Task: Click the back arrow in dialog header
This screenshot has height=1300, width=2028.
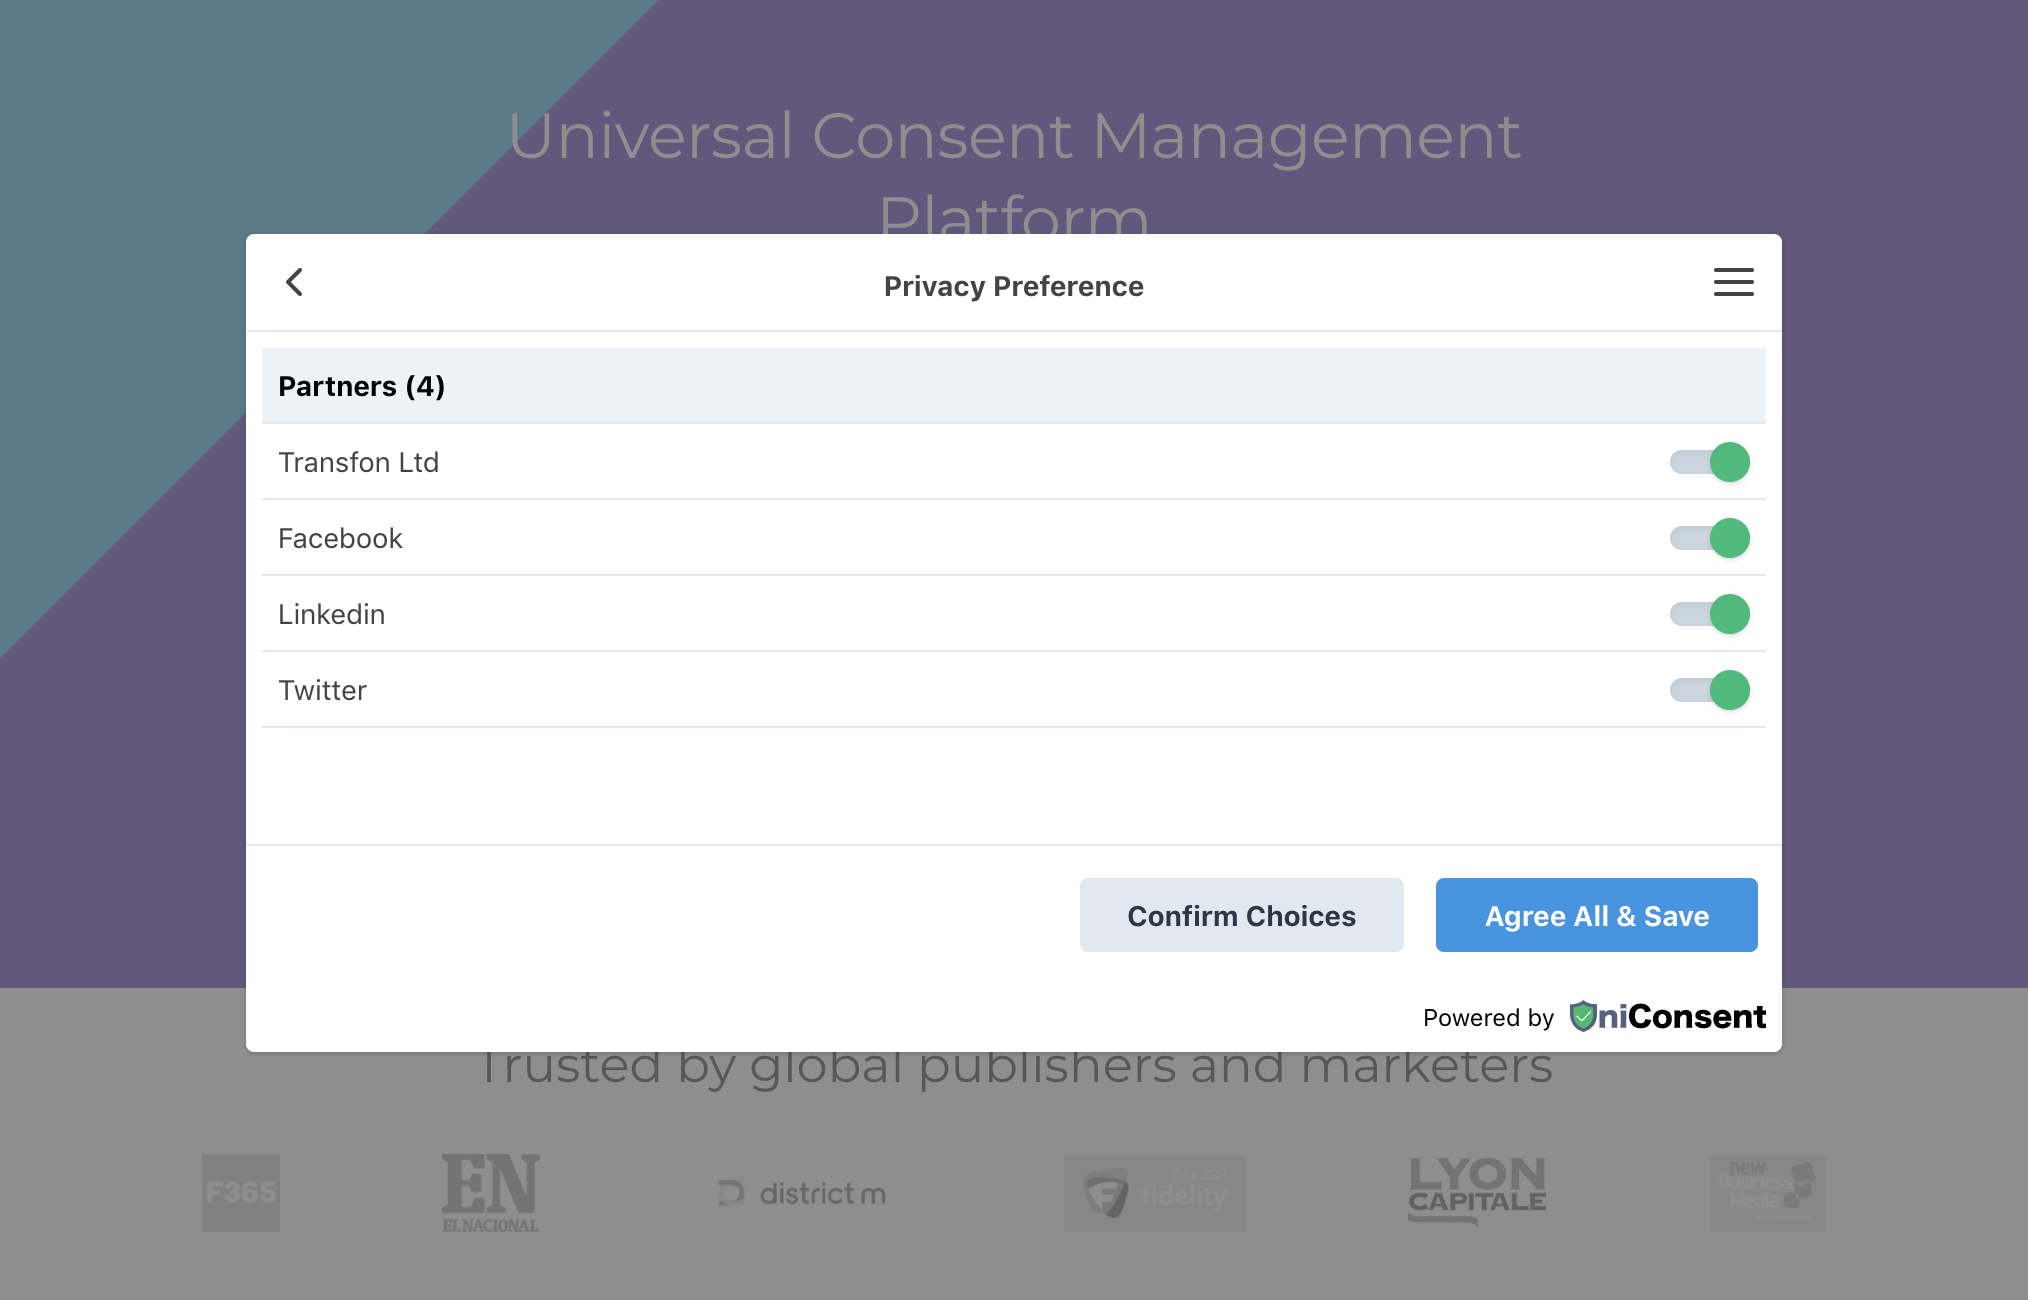Action: pos(294,282)
